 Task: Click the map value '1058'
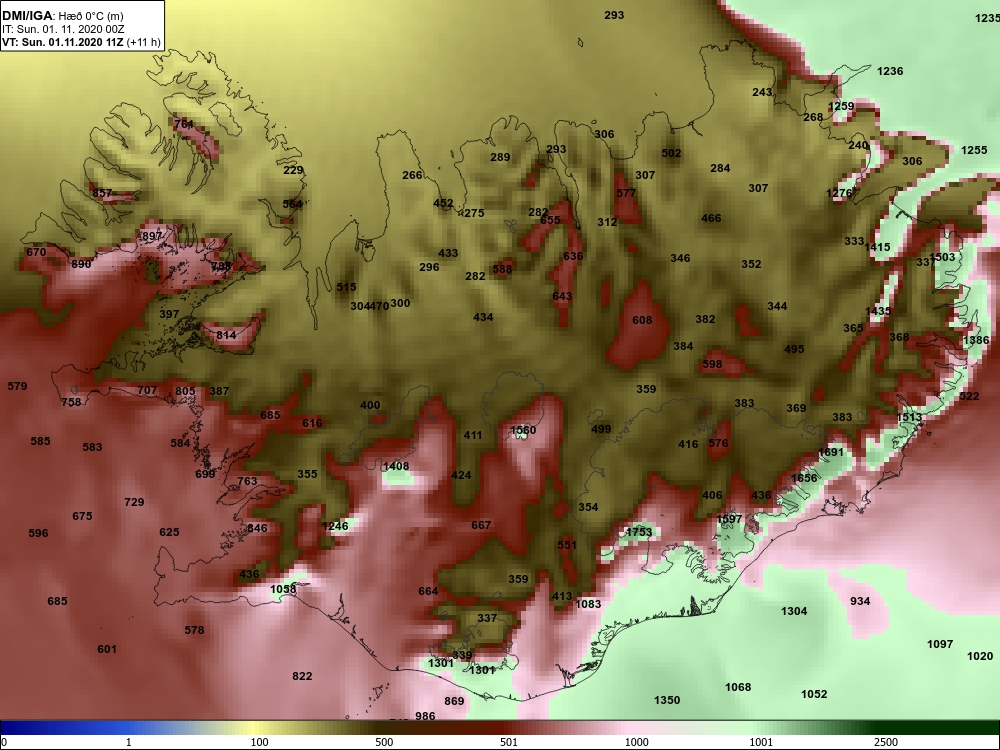pyautogui.click(x=283, y=589)
